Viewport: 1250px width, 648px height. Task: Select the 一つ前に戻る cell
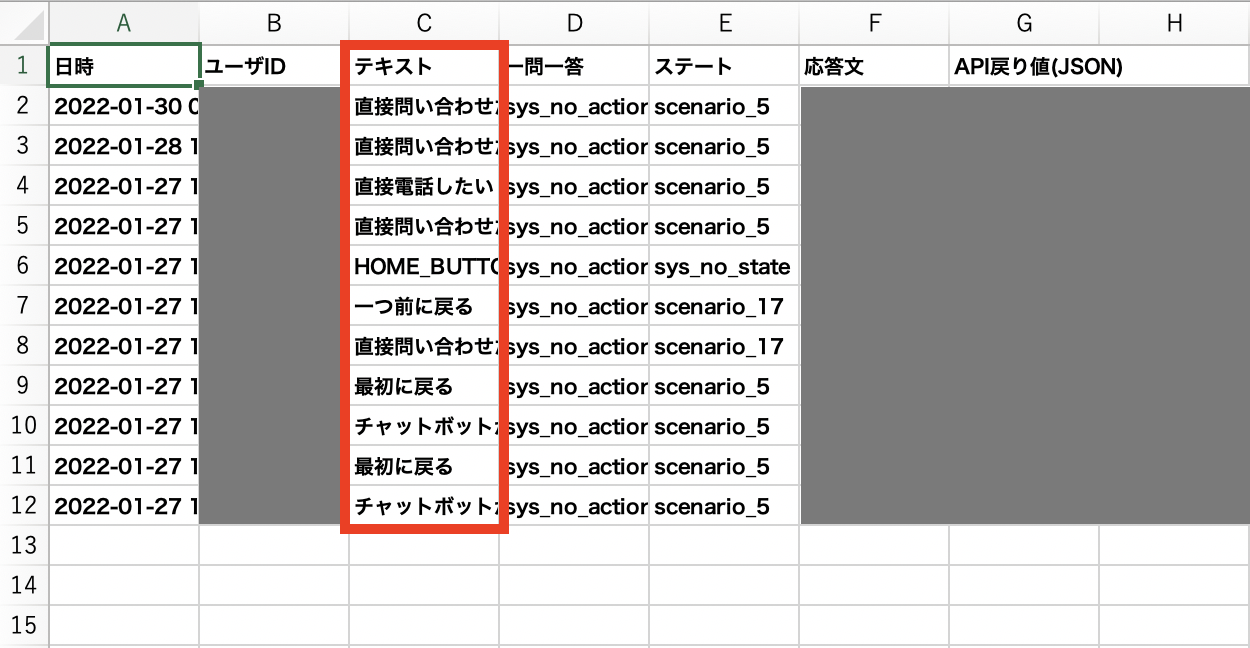pyautogui.click(x=424, y=306)
